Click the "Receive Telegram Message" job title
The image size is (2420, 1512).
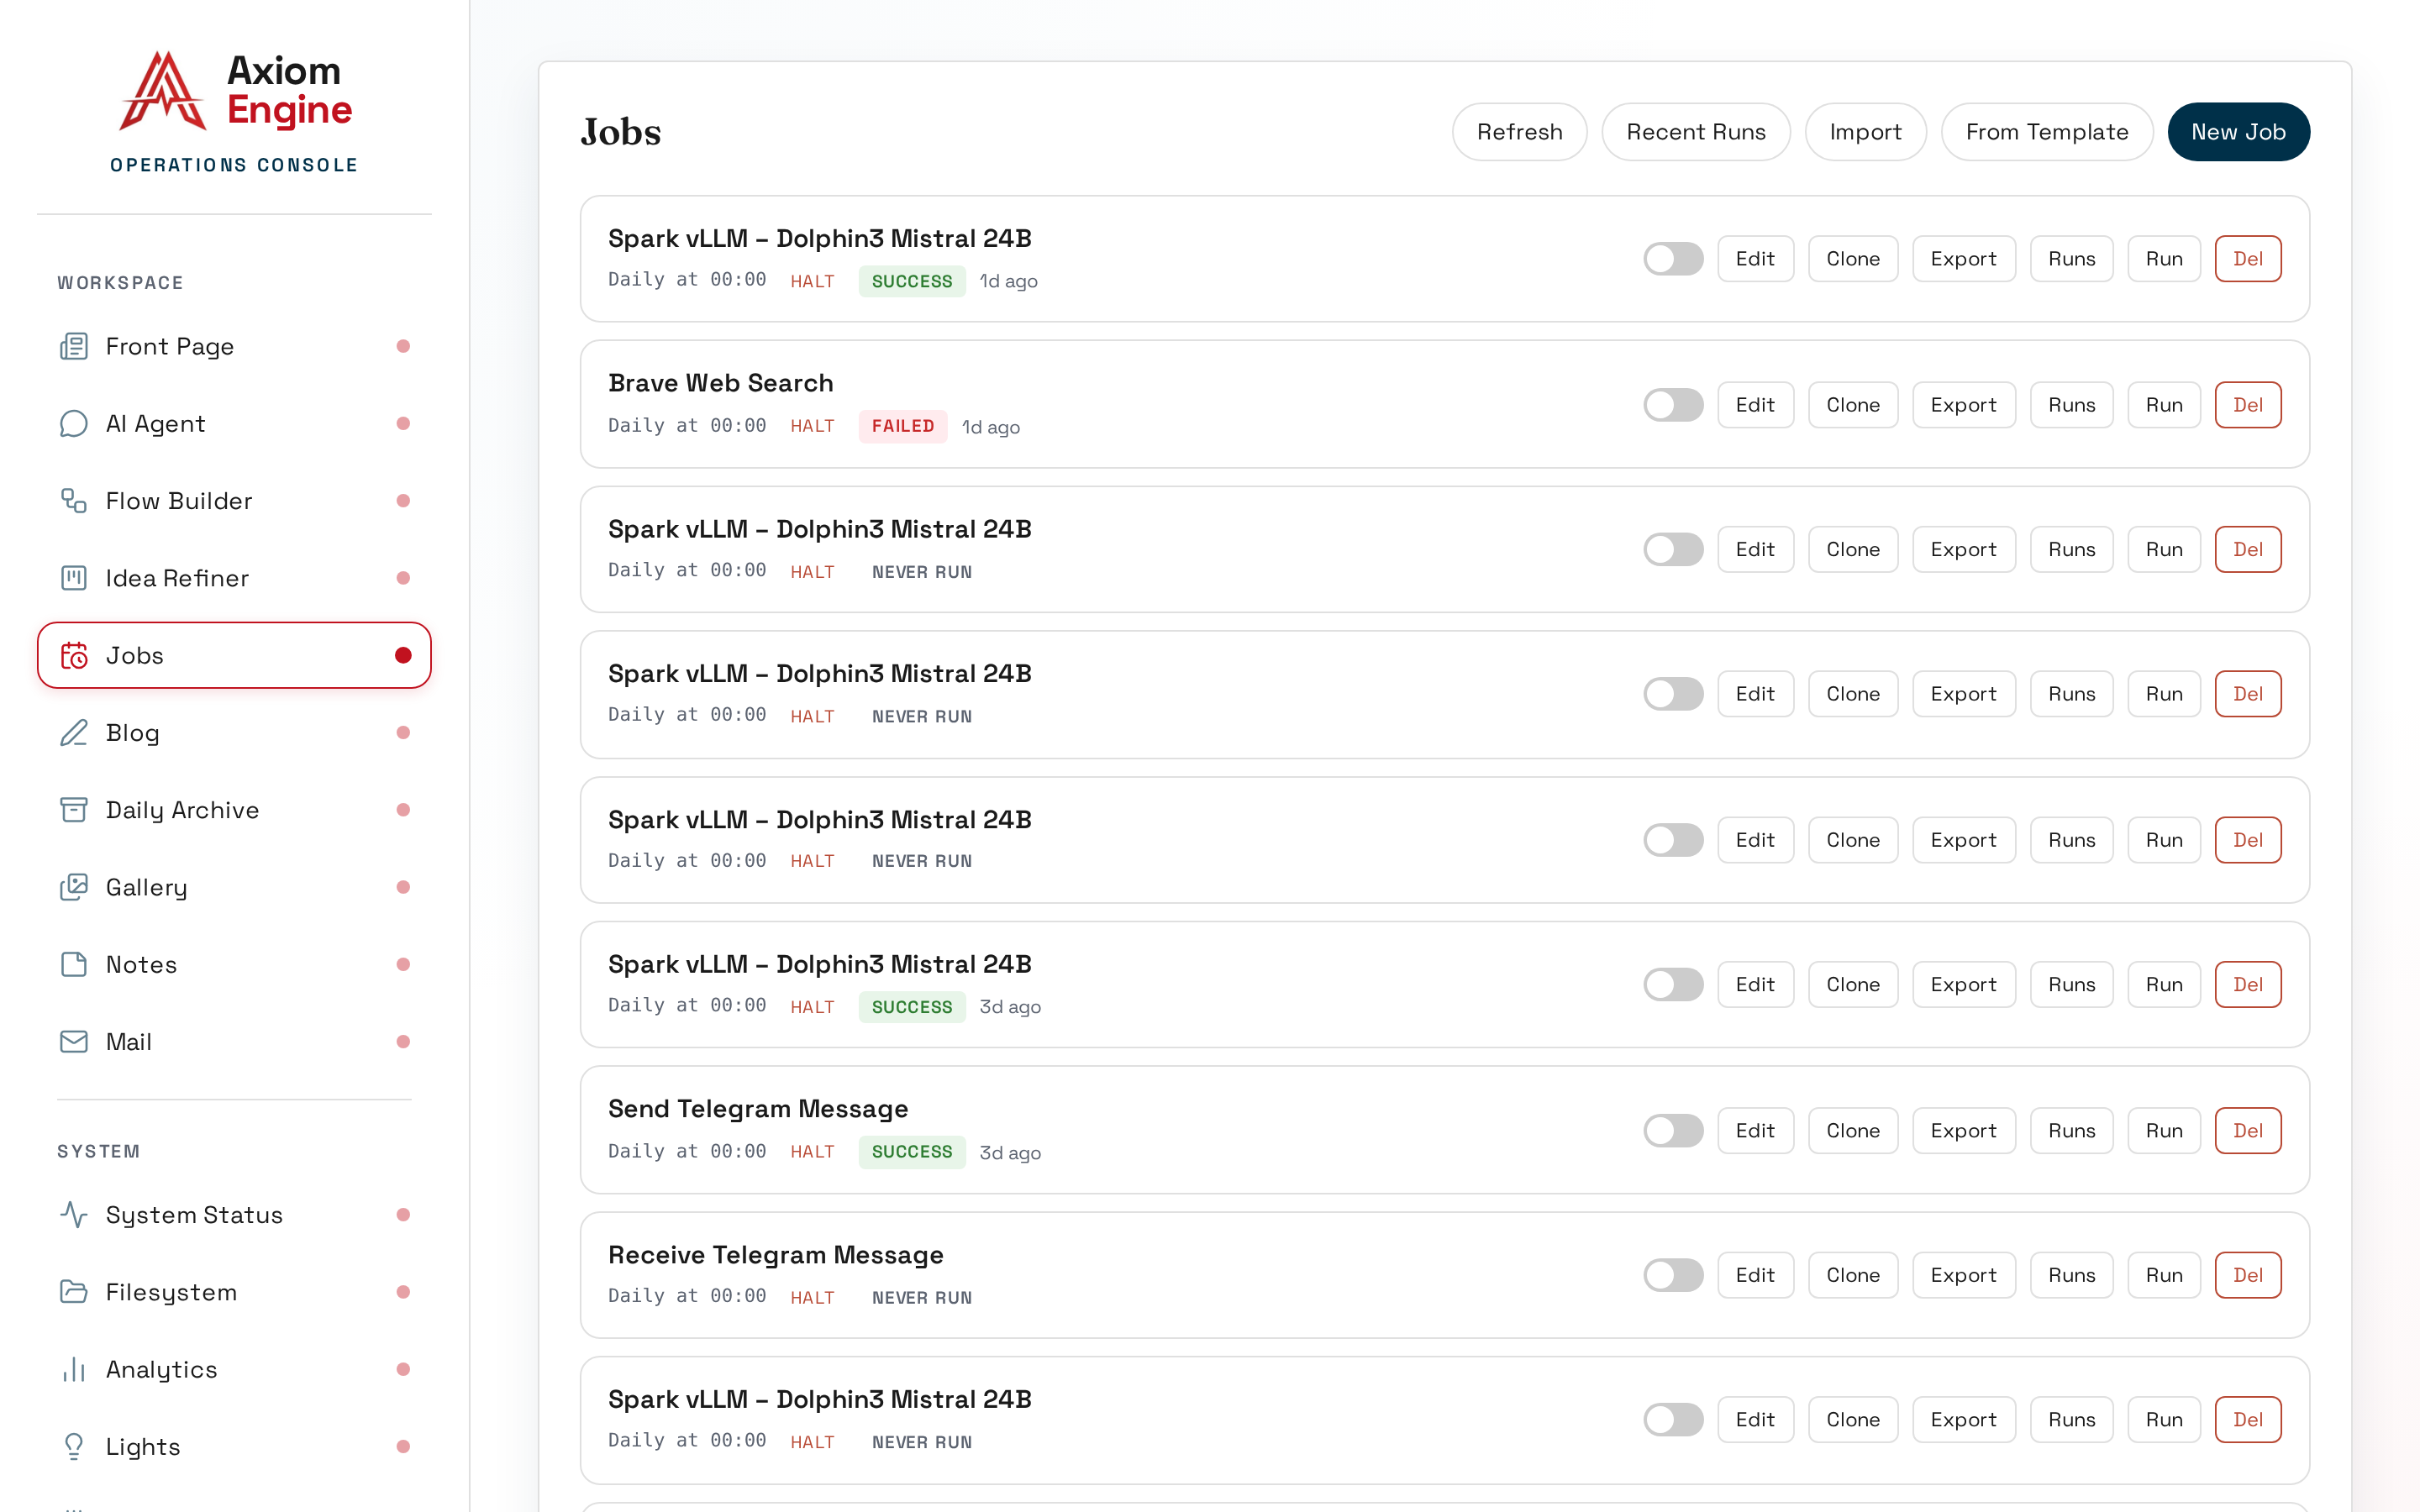coord(776,1255)
